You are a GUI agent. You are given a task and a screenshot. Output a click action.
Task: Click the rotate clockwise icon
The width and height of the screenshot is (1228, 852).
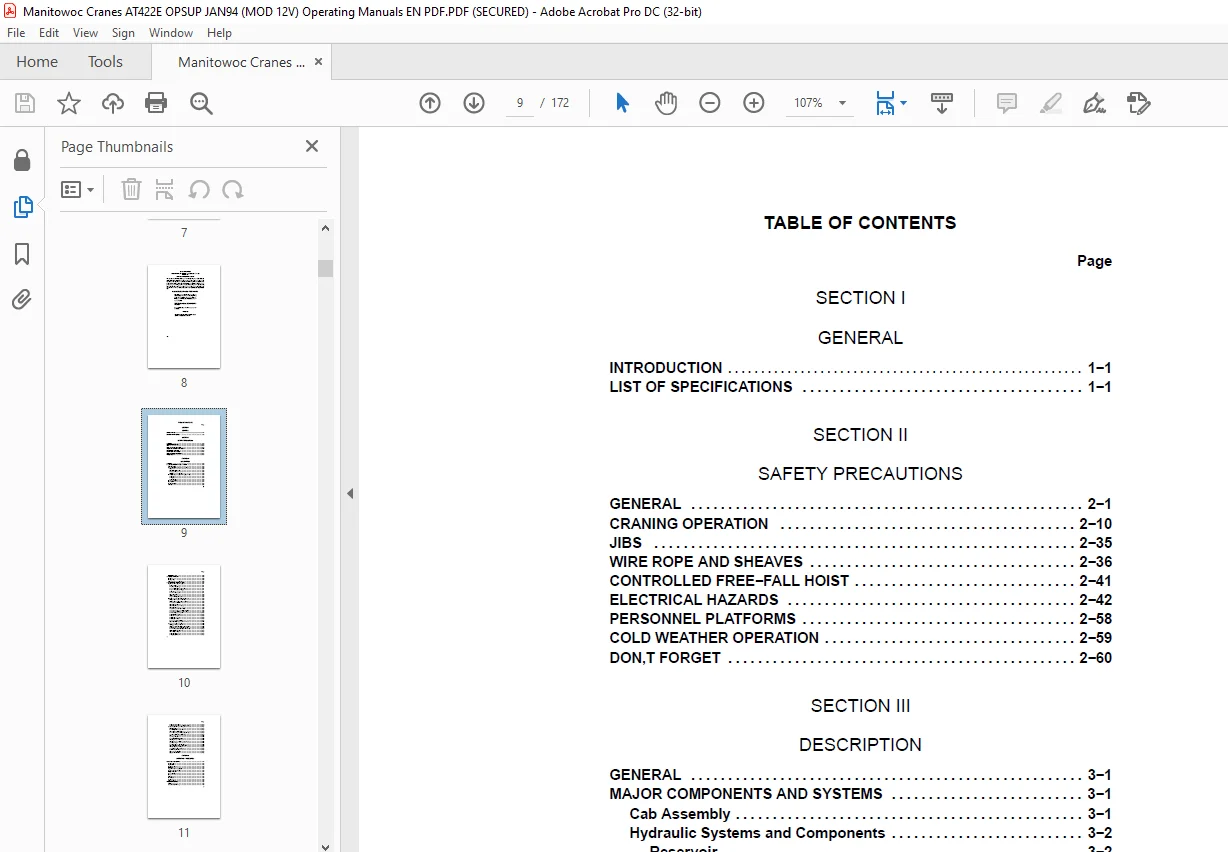(x=233, y=189)
